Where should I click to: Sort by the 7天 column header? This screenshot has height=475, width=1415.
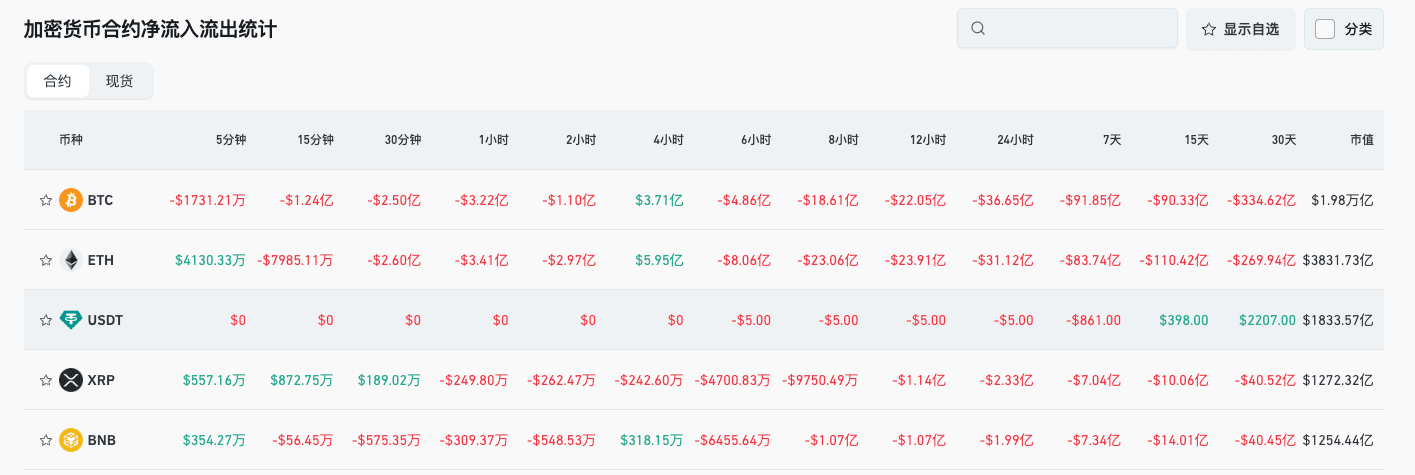pyautogui.click(x=1112, y=140)
